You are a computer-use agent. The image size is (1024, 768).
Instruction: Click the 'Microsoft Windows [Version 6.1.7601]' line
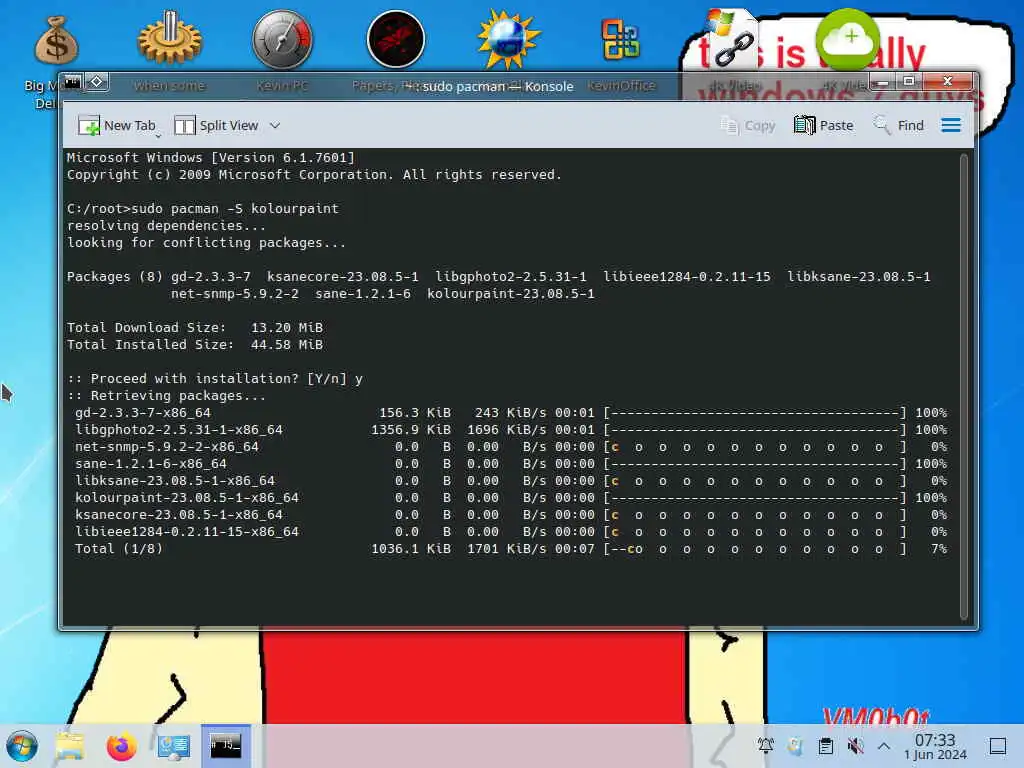pos(210,157)
